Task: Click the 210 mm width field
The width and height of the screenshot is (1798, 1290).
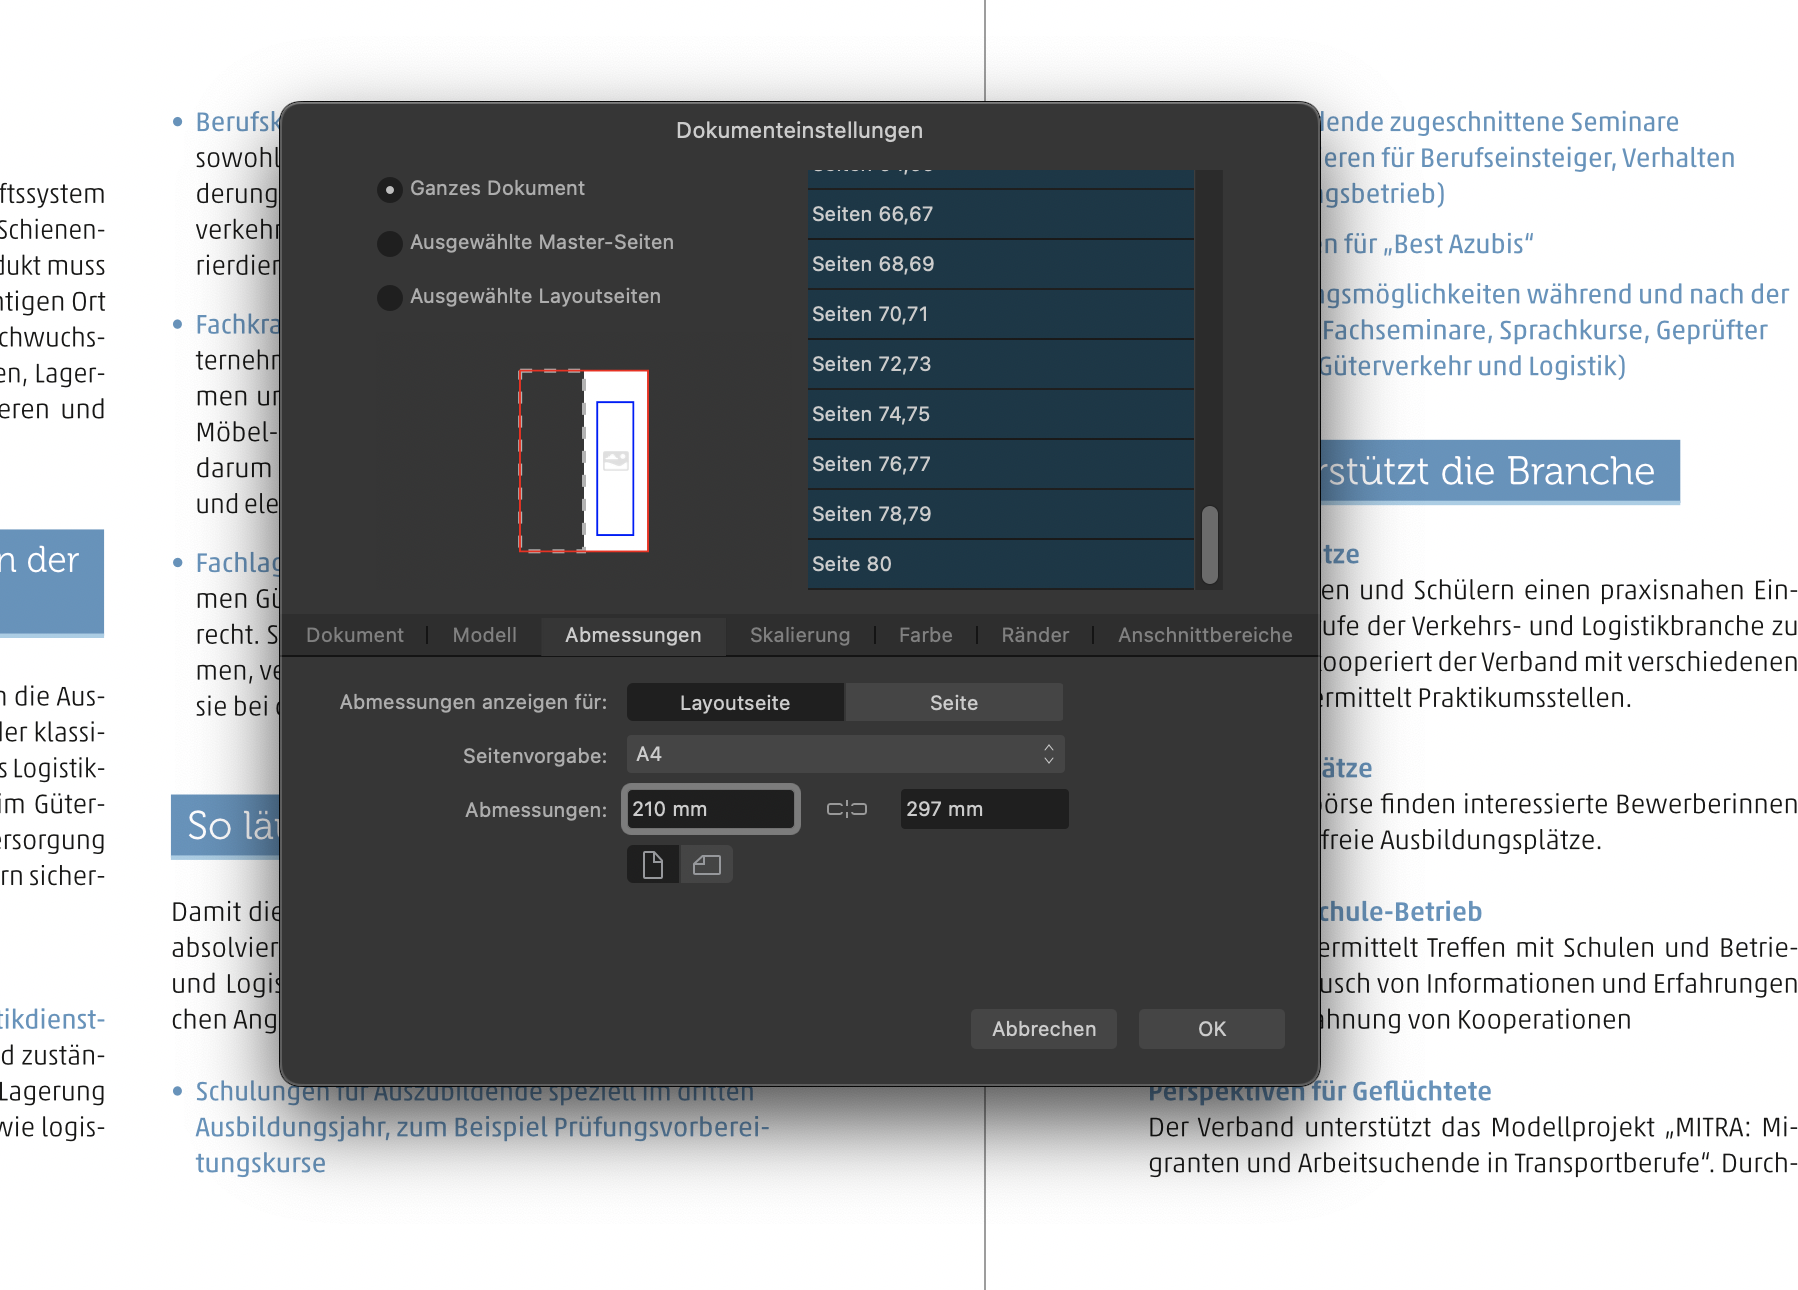Action: 711,809
